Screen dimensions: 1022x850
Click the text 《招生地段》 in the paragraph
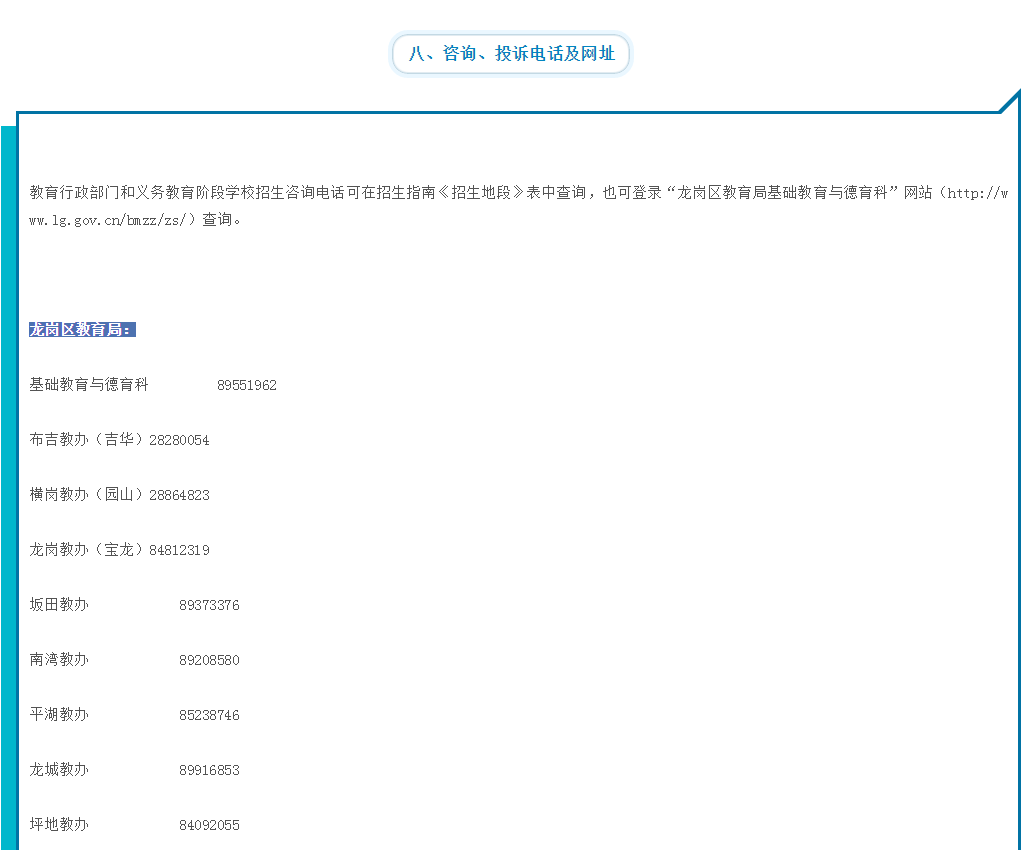[480, 192]
